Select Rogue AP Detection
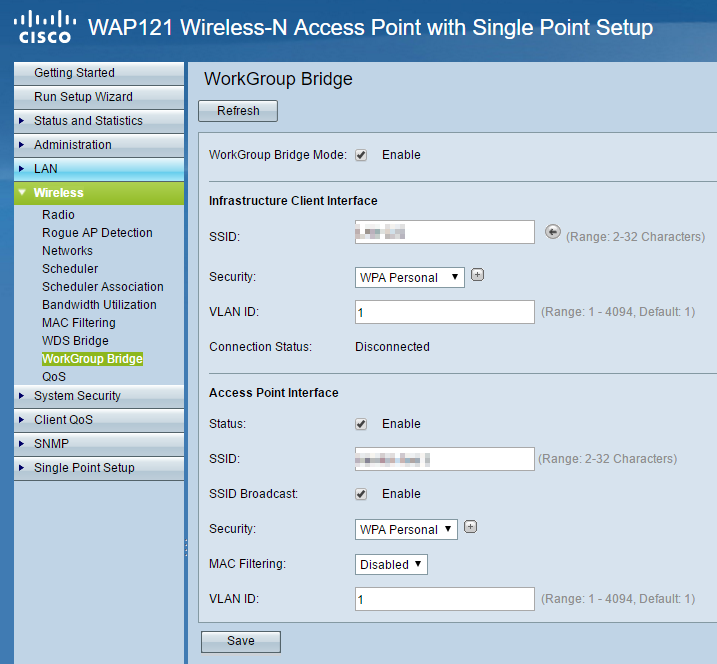This screenshot has width=717, height=664. (x=97, y=233)
